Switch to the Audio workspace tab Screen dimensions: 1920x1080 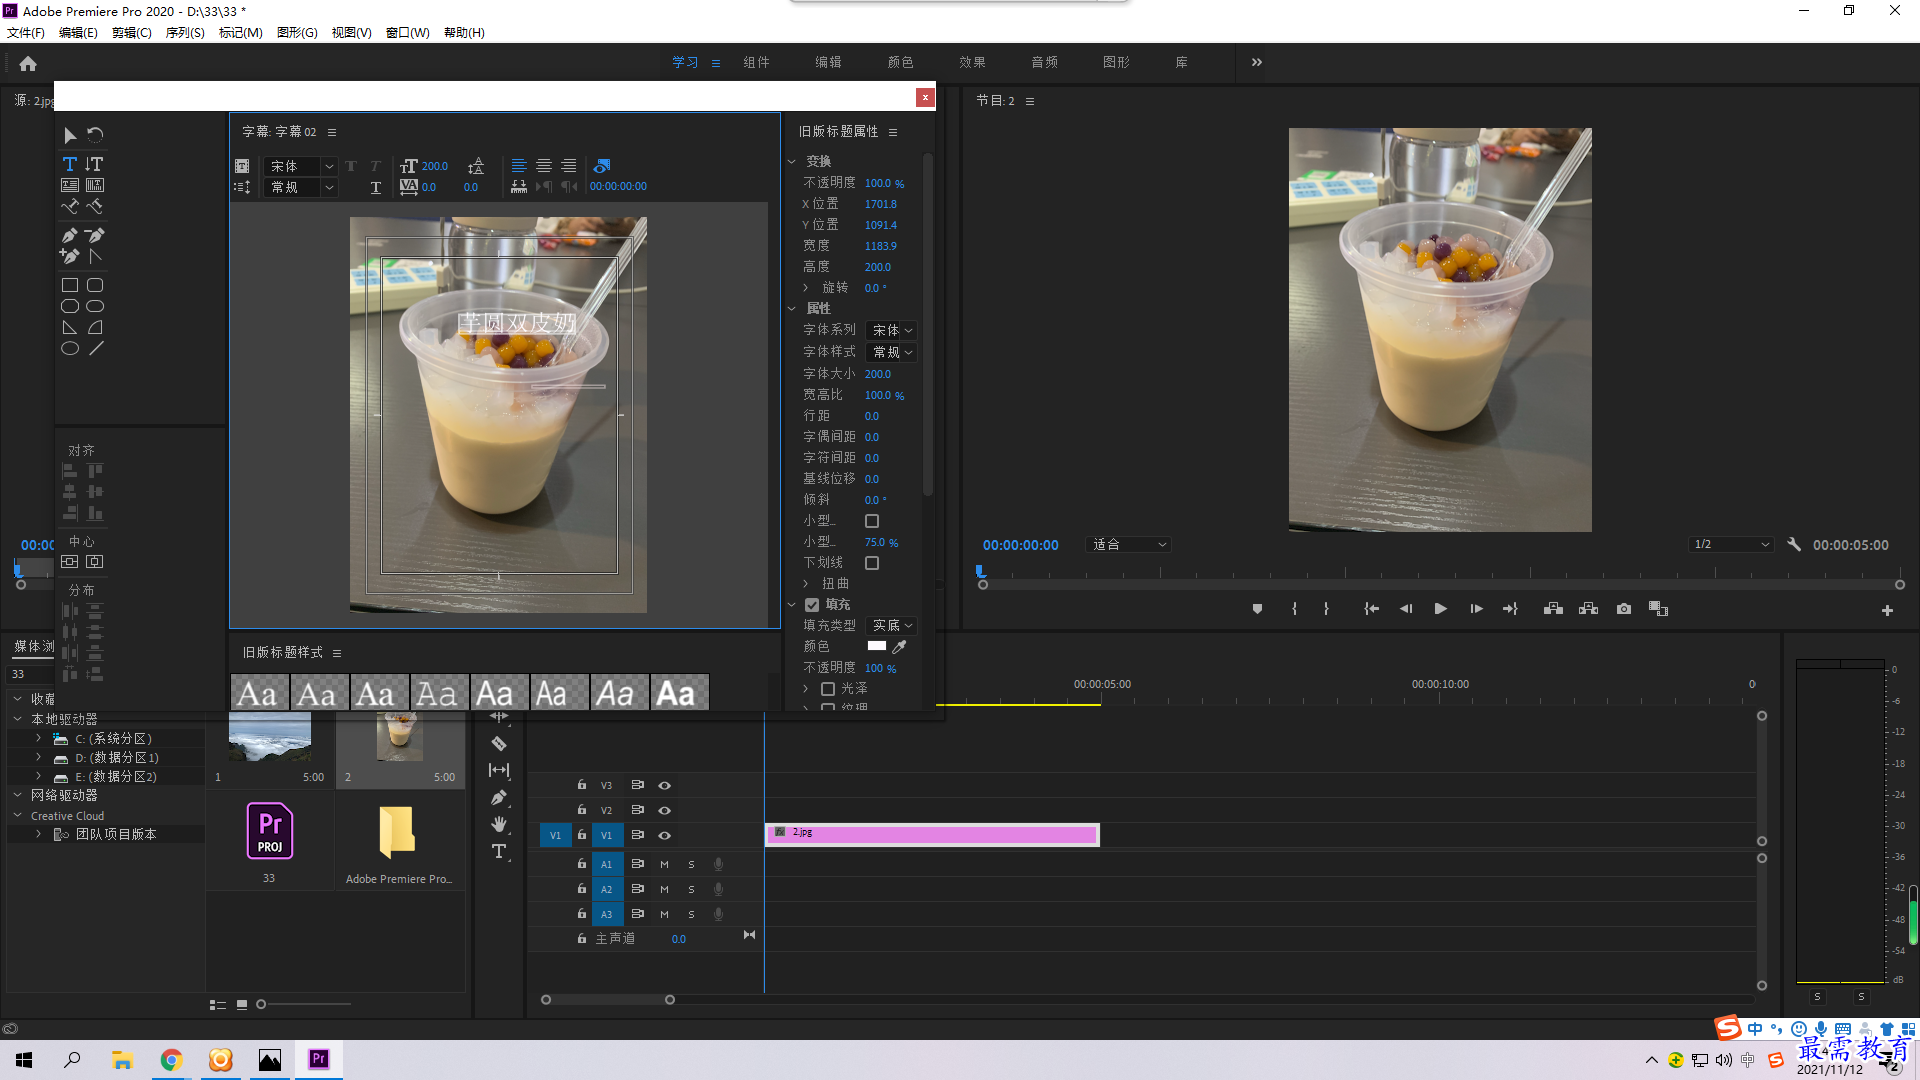(1044, 62)
